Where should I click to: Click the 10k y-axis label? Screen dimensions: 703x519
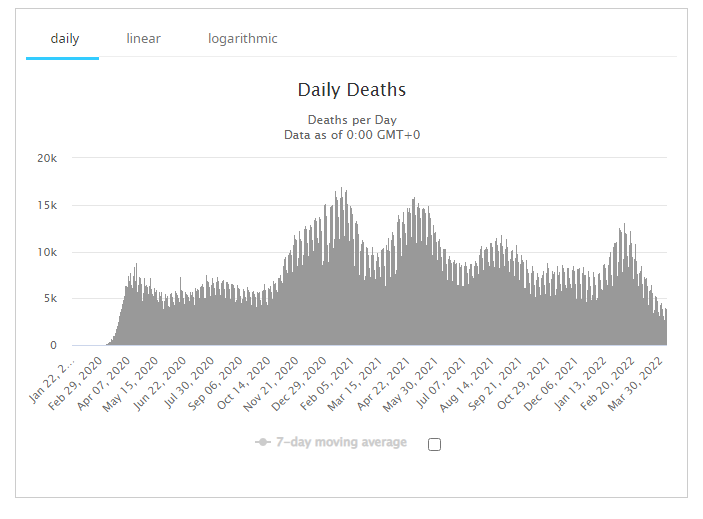(x=46, y=252)
